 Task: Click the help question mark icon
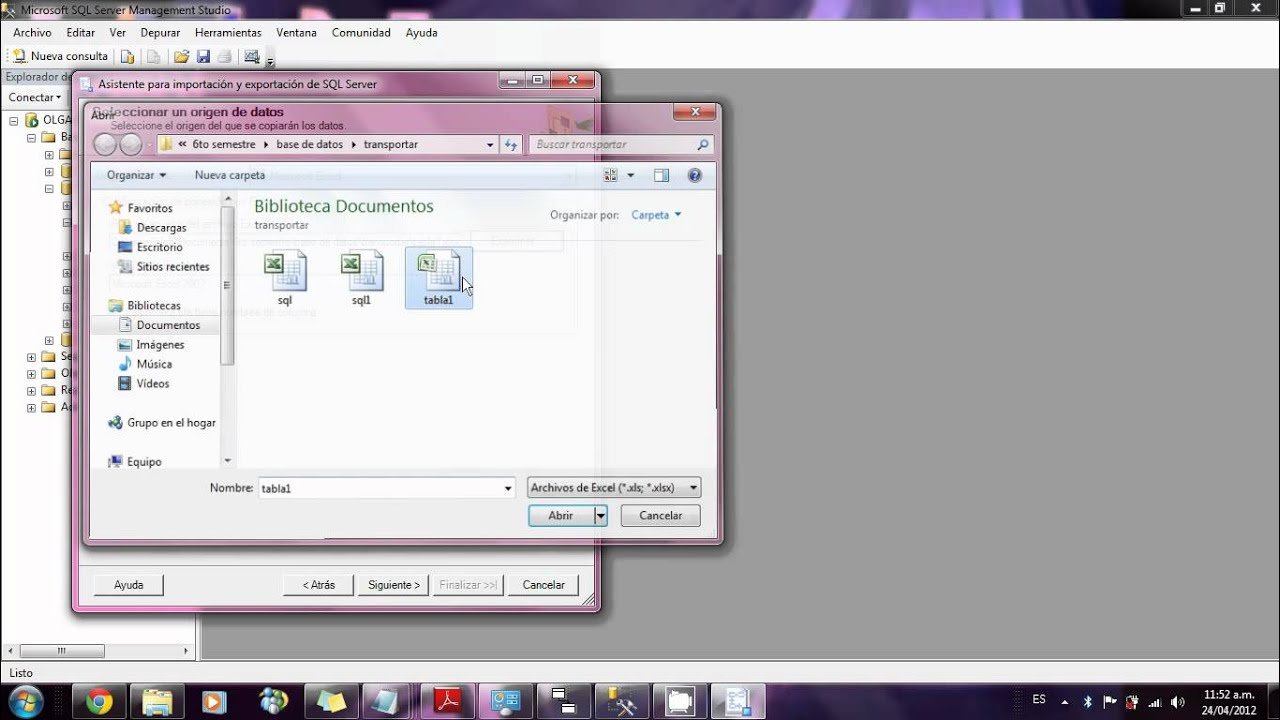click(695, 175)
